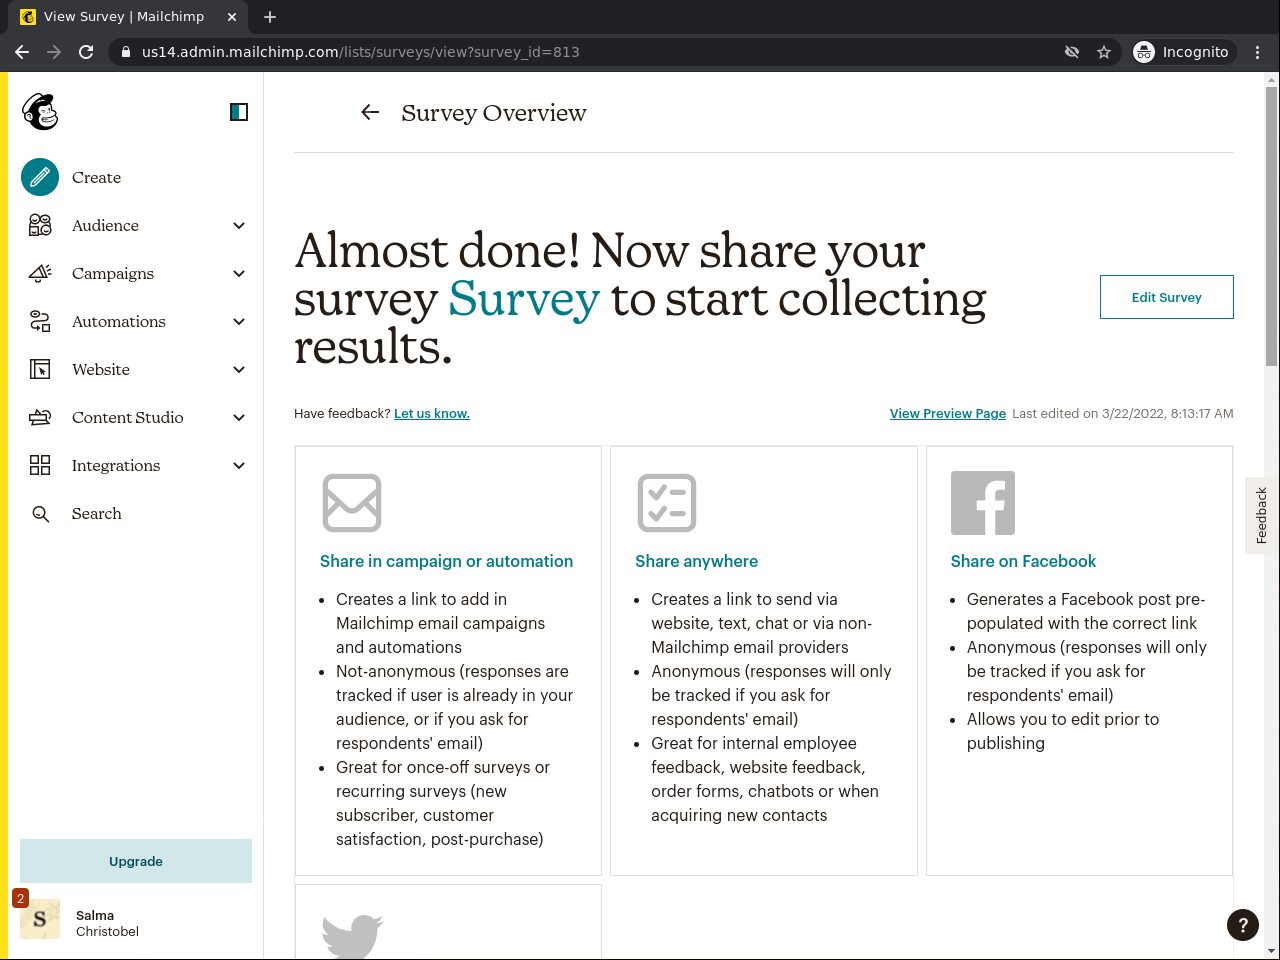Expand the Audience menu chevron
Screen dimensions: 1280x960
click(x=239, y=226)
